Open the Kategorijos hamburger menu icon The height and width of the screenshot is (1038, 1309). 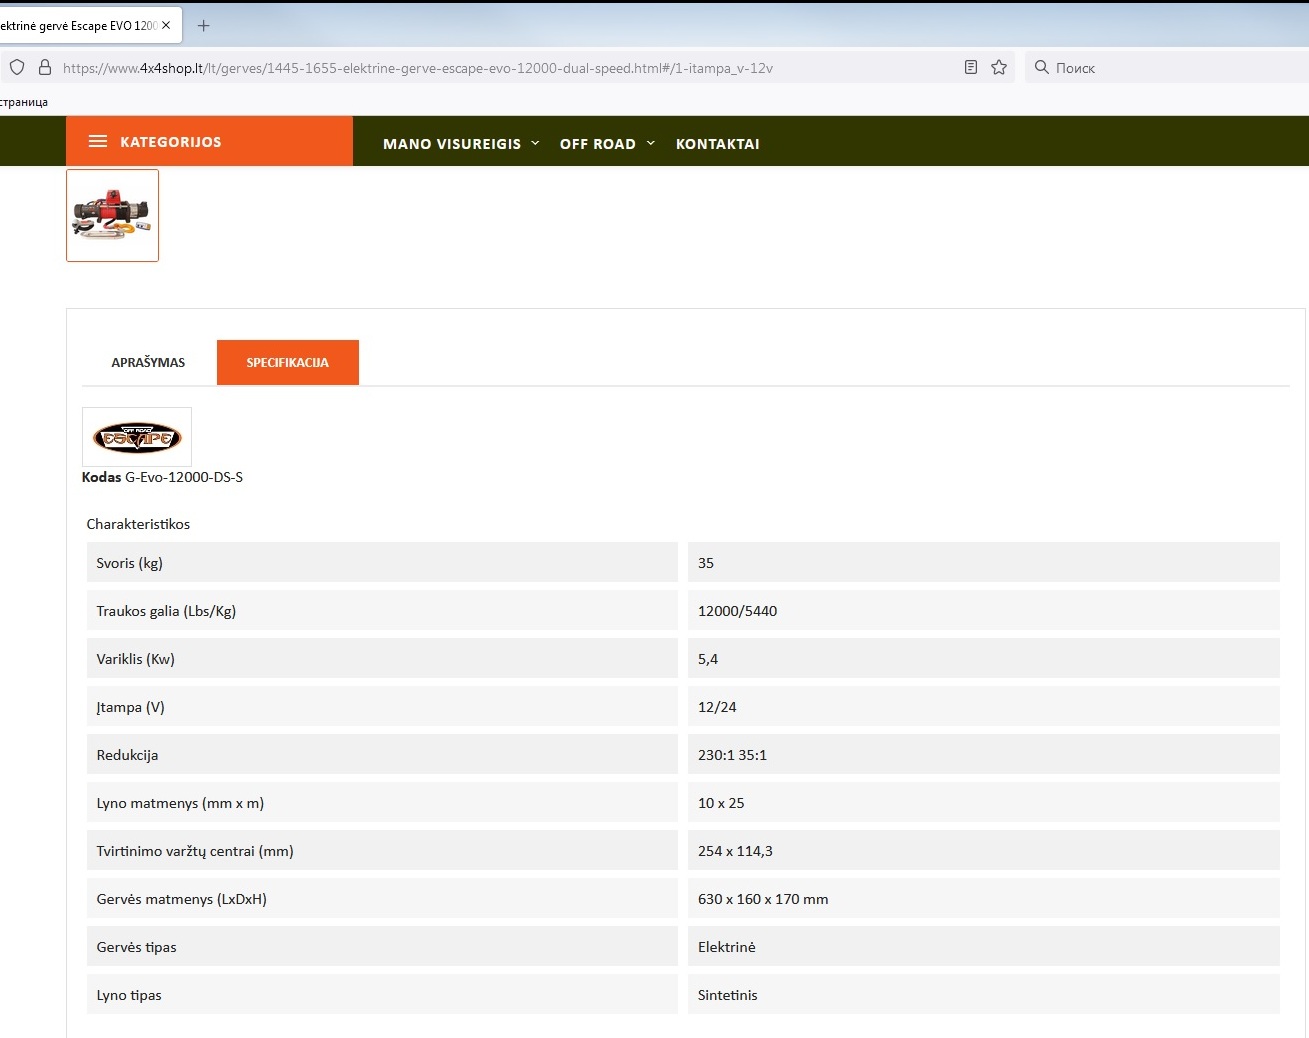click(x=98, y=142)
